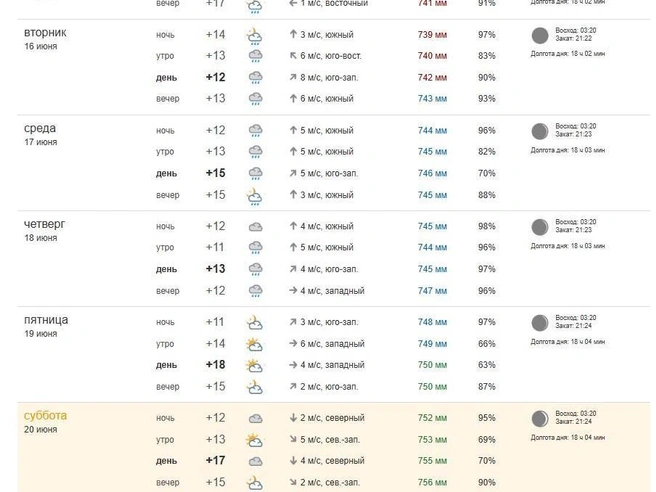Image resolution: width=656 pixels, height=492 pixels.
Task: Click the night cloud icon for Friday evening
Action: pyautogui.click(x=254, y=387)
